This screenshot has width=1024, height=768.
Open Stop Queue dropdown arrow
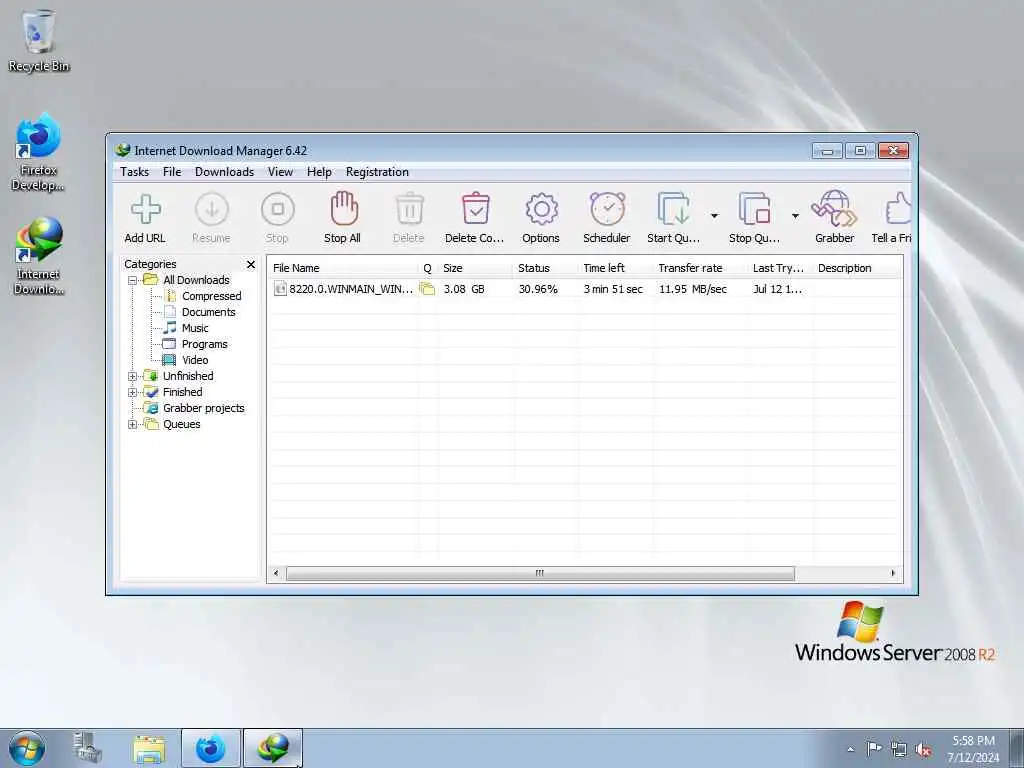(795, 216)
